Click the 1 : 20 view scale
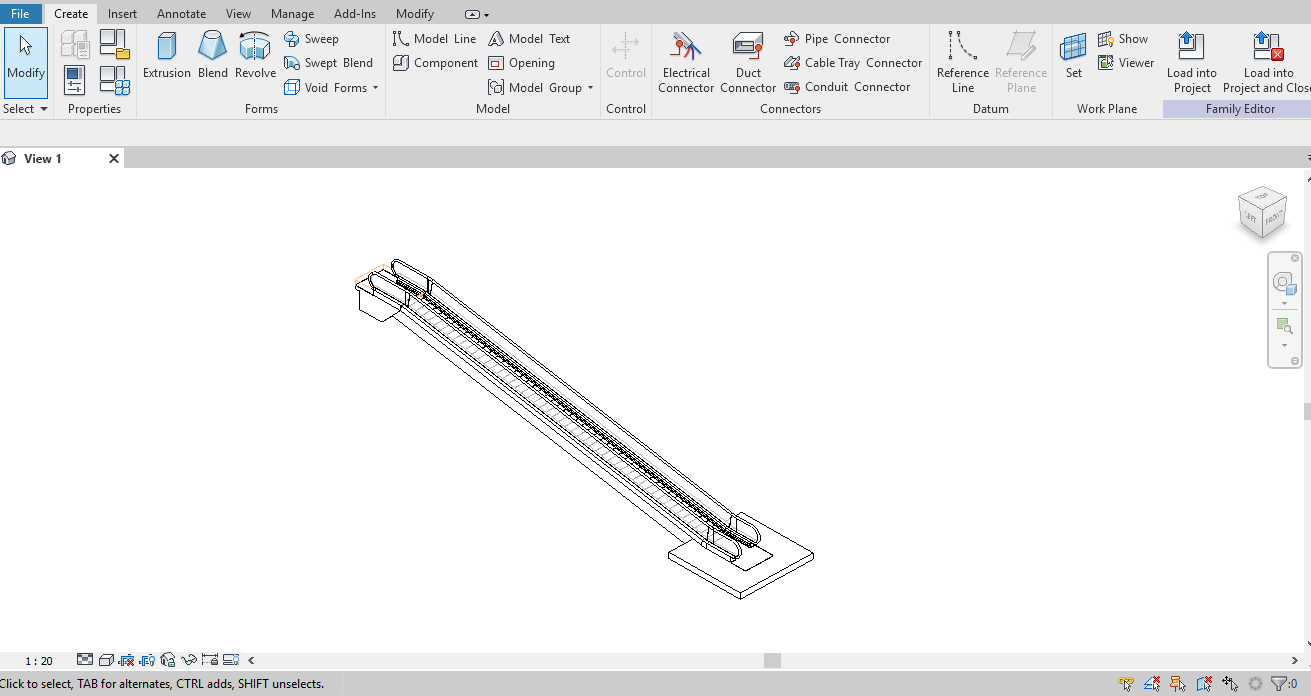 click(38, 661)
